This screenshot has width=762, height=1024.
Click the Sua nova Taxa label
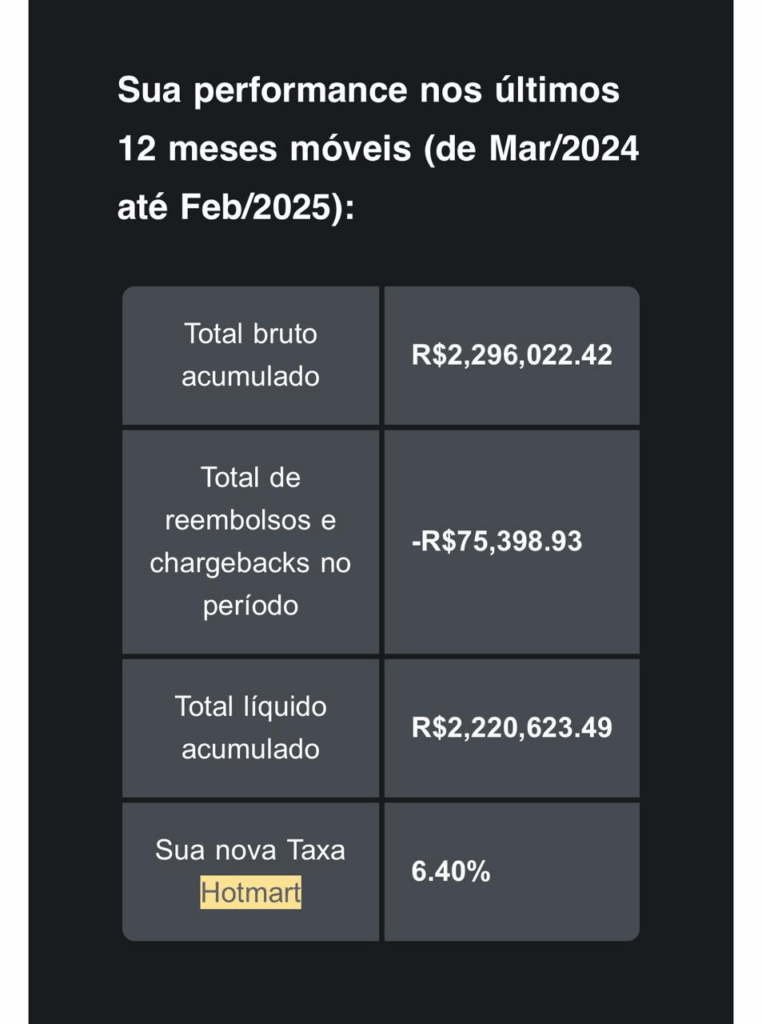coord(251,850)
